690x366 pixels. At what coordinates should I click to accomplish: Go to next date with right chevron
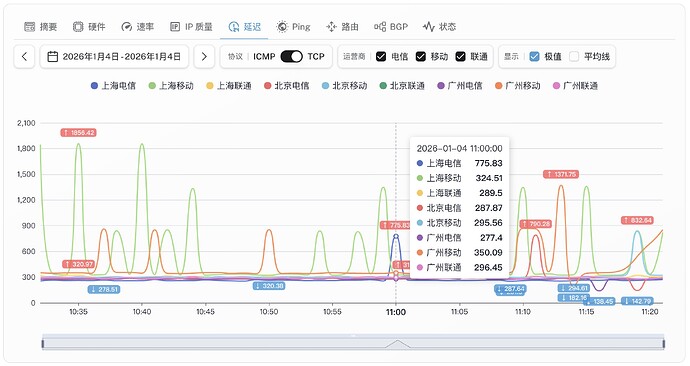[x=204, y=56]
